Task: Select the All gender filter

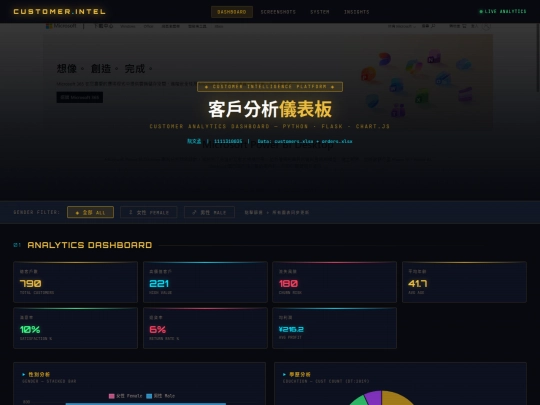Action: [91, 212]
